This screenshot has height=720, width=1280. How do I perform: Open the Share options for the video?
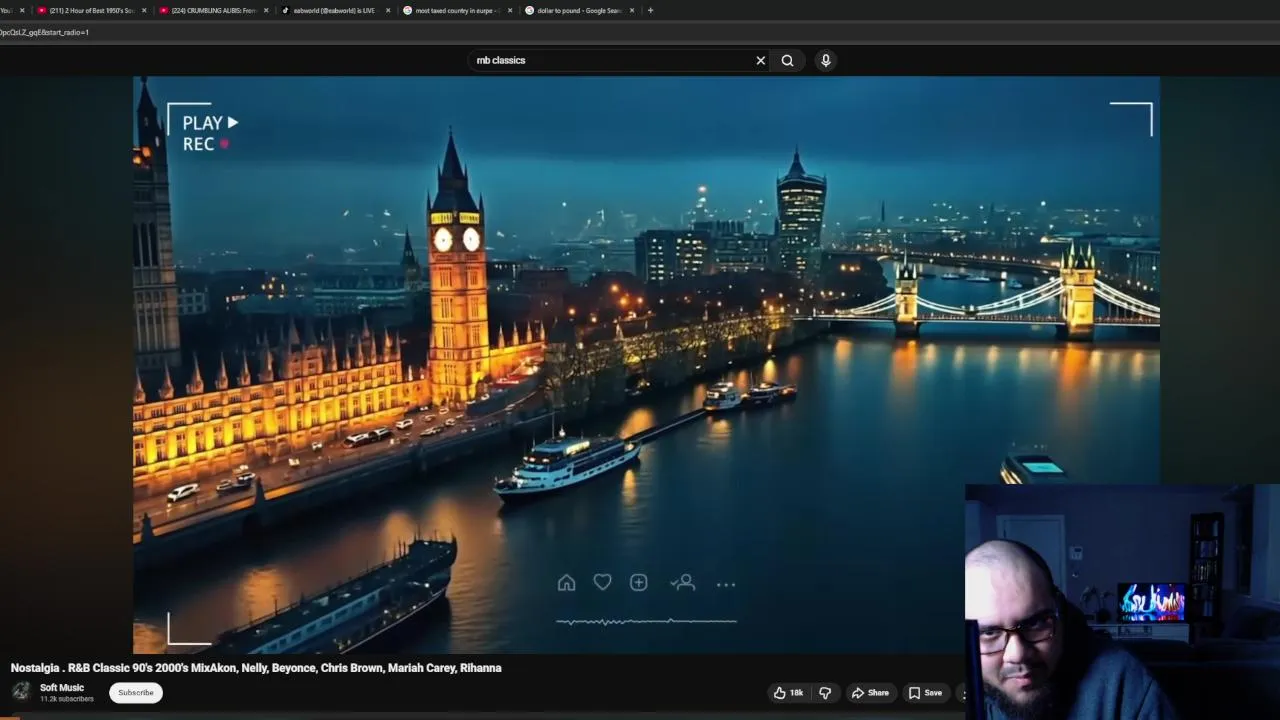tap(870, 692)
